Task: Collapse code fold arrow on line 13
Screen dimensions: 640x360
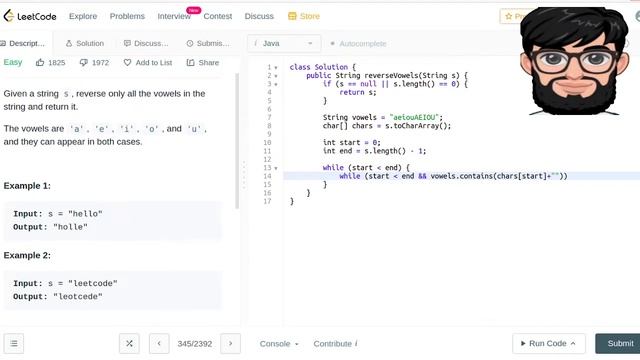Action: 276,168
